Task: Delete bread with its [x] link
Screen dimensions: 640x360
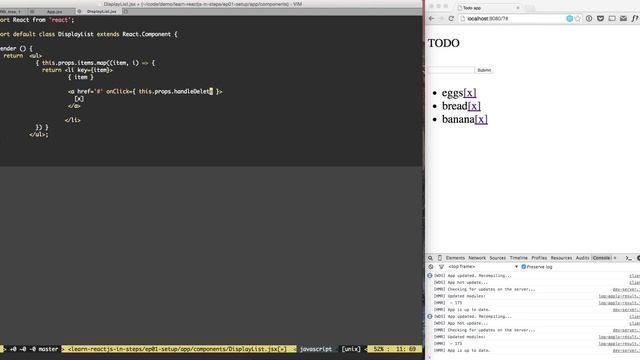Action: pyautogui.click(x=474, y=106)
